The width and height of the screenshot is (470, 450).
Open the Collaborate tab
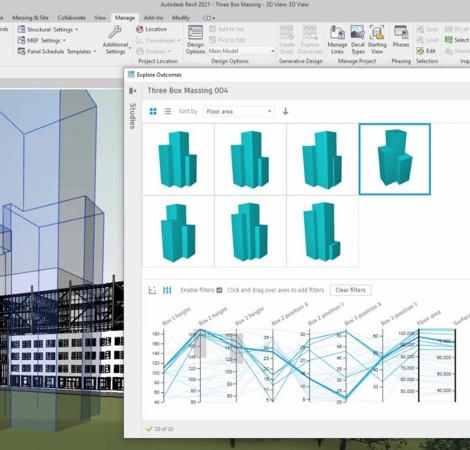click(71, 18)
